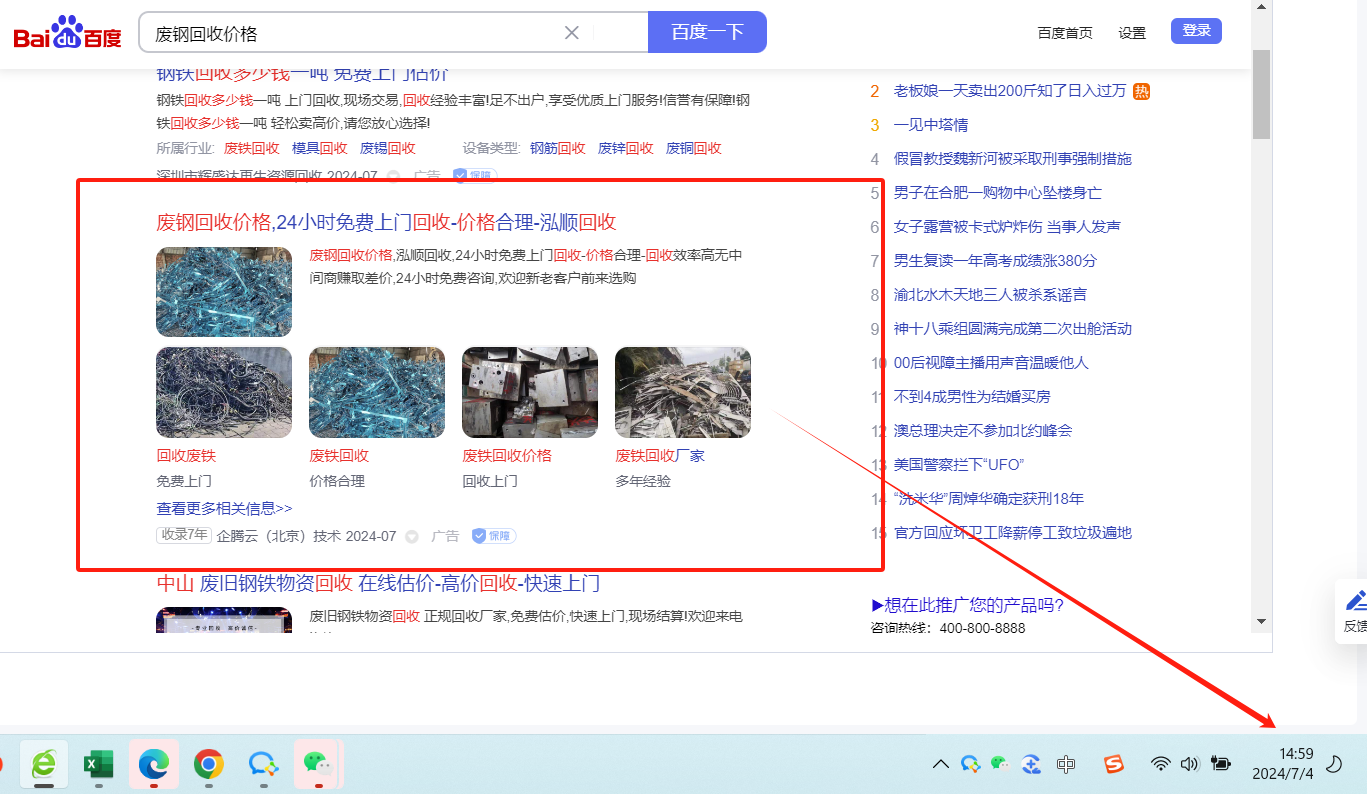Open dropdown arrow beside 企腾云 2024-07
1367x794 pixels.
pos(411,537)
